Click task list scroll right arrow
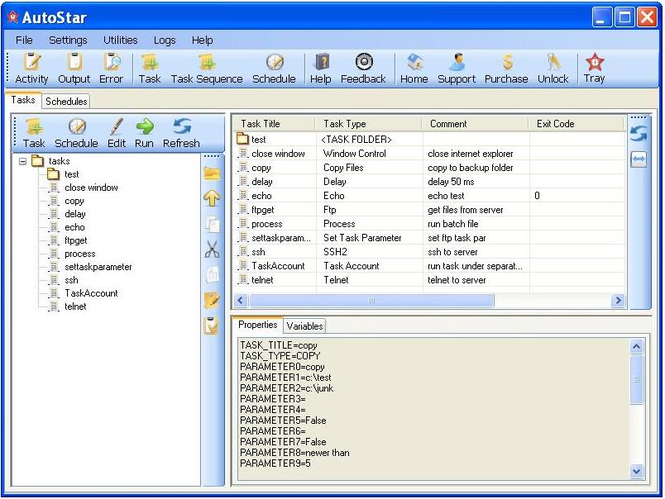 tap(618, 301)
